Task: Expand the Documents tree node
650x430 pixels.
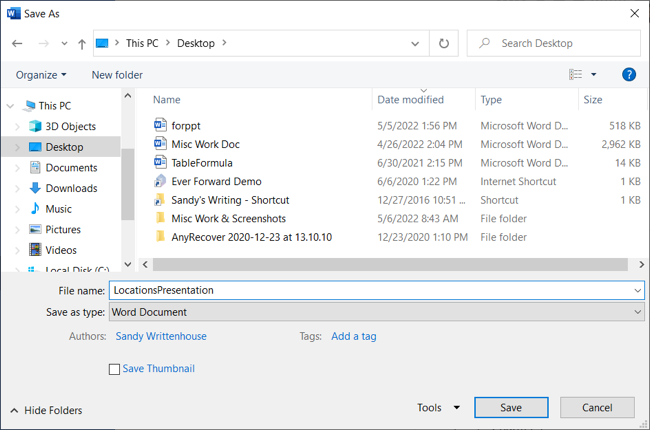Action: point(18,168)
